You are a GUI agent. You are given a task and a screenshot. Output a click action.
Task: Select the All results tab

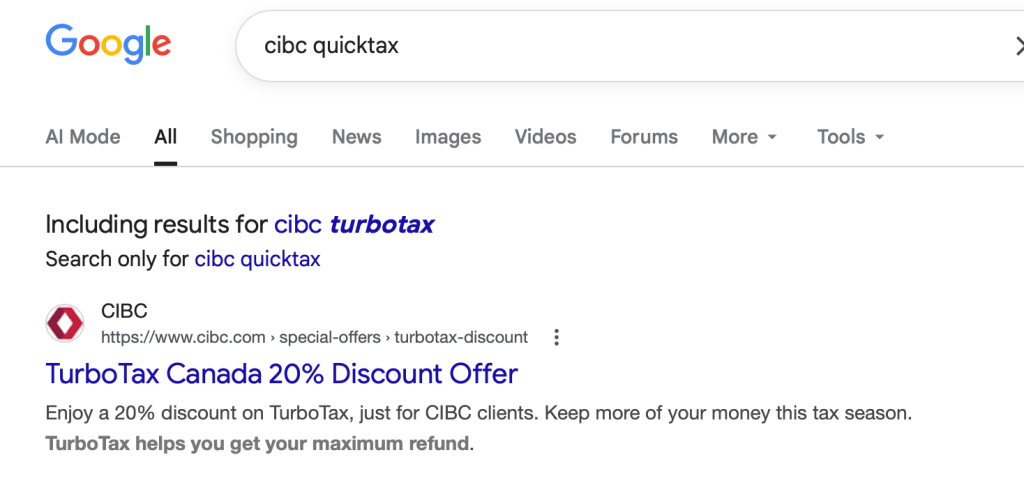pyautogui.click(x=165, y=137)
